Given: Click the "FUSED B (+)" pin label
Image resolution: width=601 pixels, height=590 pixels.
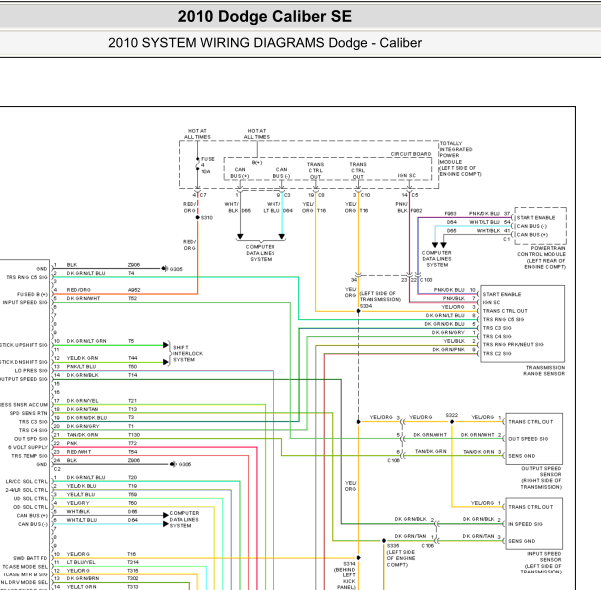Looking at the screenshot, I should (x=32, y=294).
